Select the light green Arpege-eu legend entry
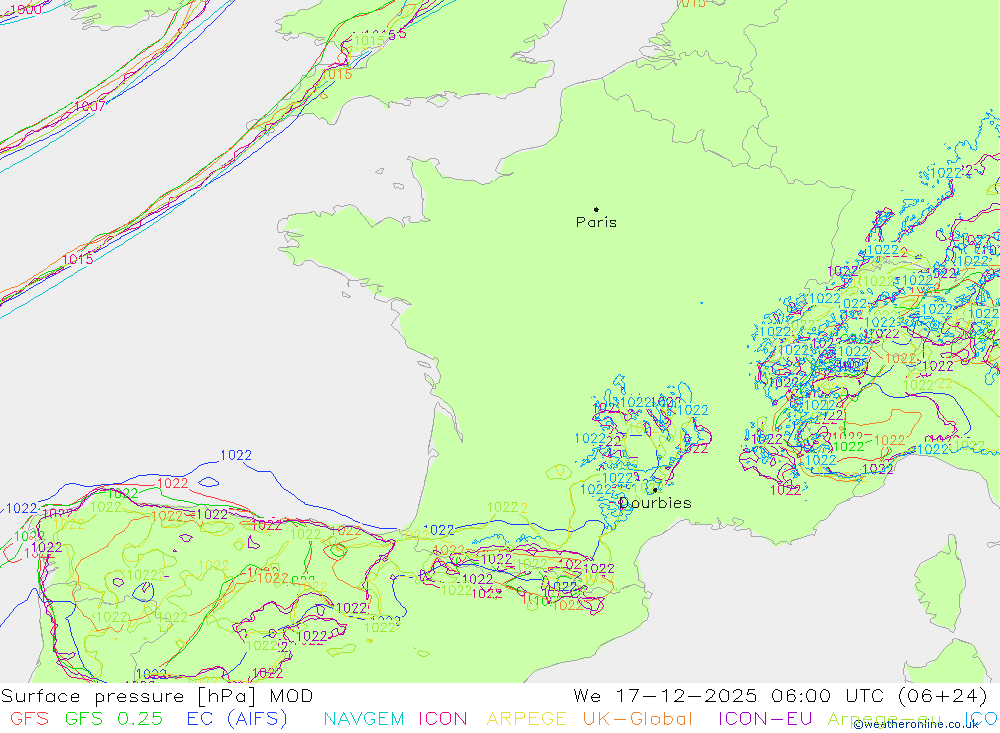Viewport: 1000px width, 733px height. (x=883, y=719)
